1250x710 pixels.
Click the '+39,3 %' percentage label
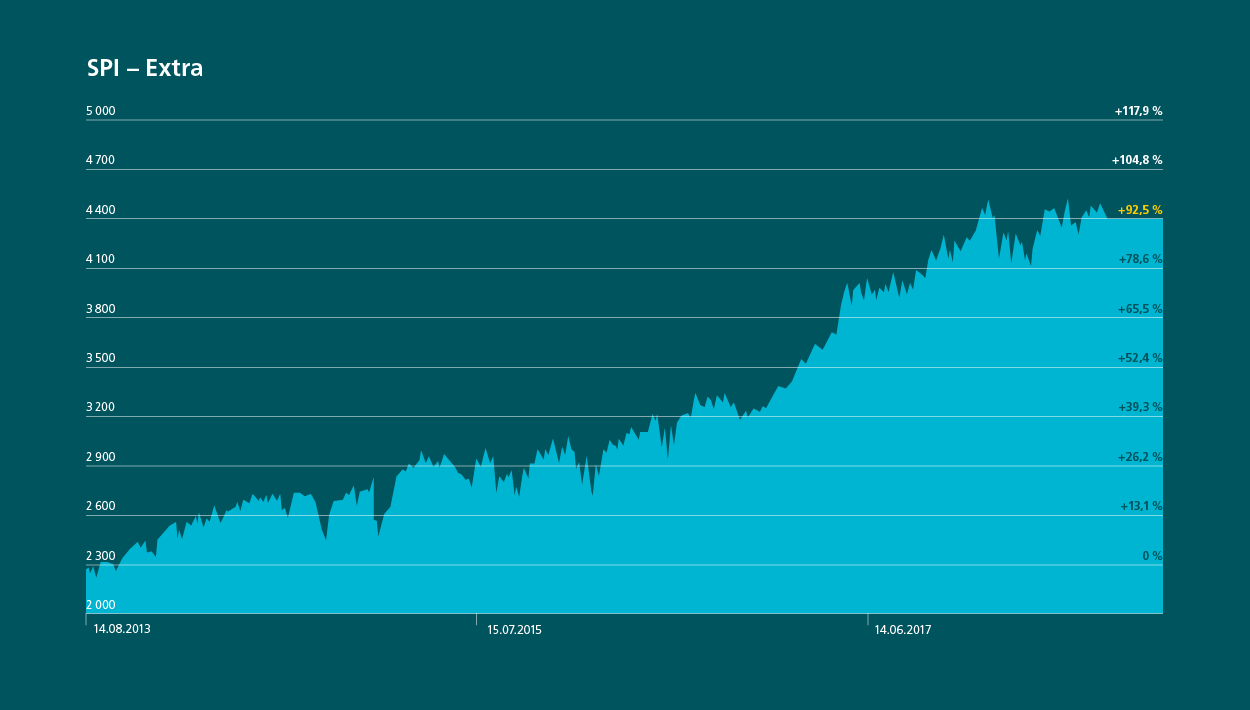1140,407
